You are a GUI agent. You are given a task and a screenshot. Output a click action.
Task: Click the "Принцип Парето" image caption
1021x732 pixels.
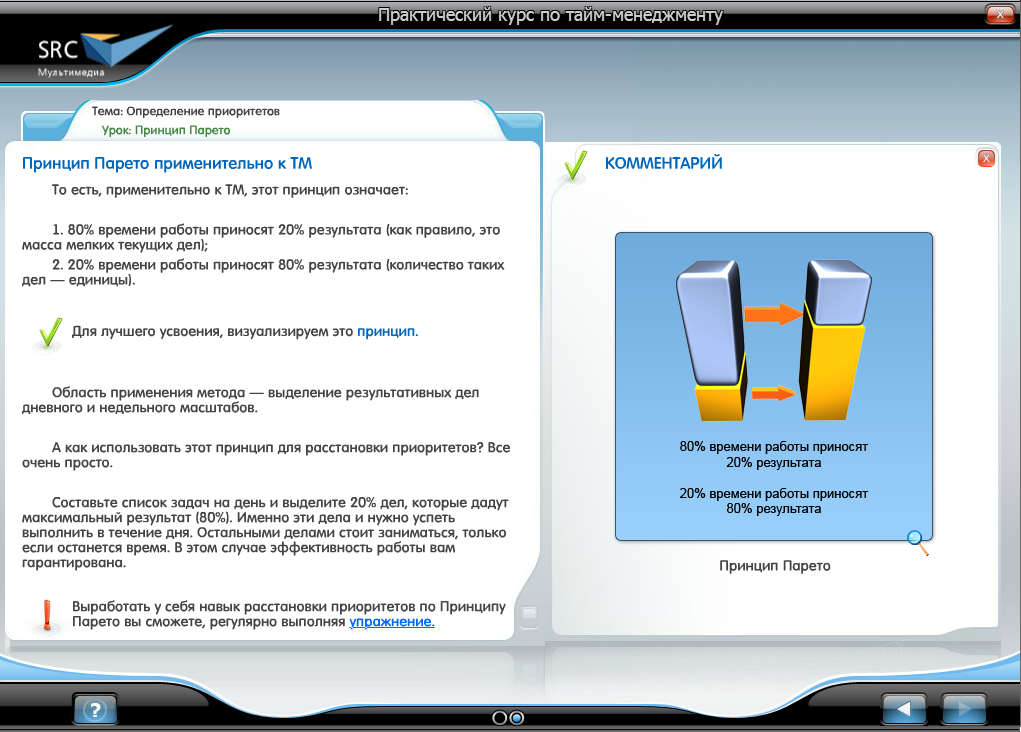coord(775,566)
